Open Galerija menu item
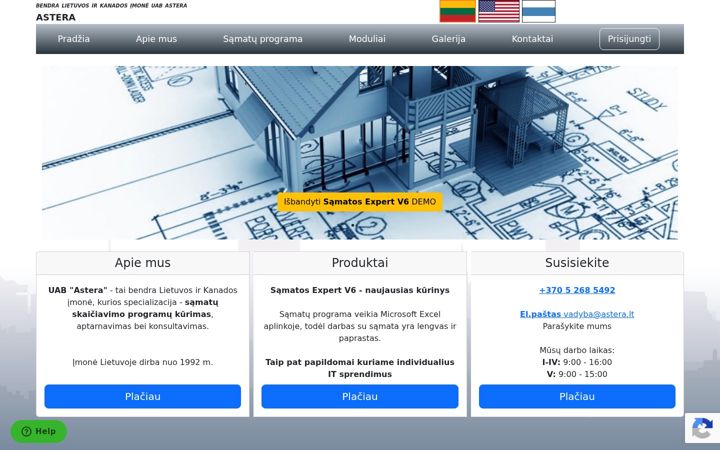 [448, 39]
